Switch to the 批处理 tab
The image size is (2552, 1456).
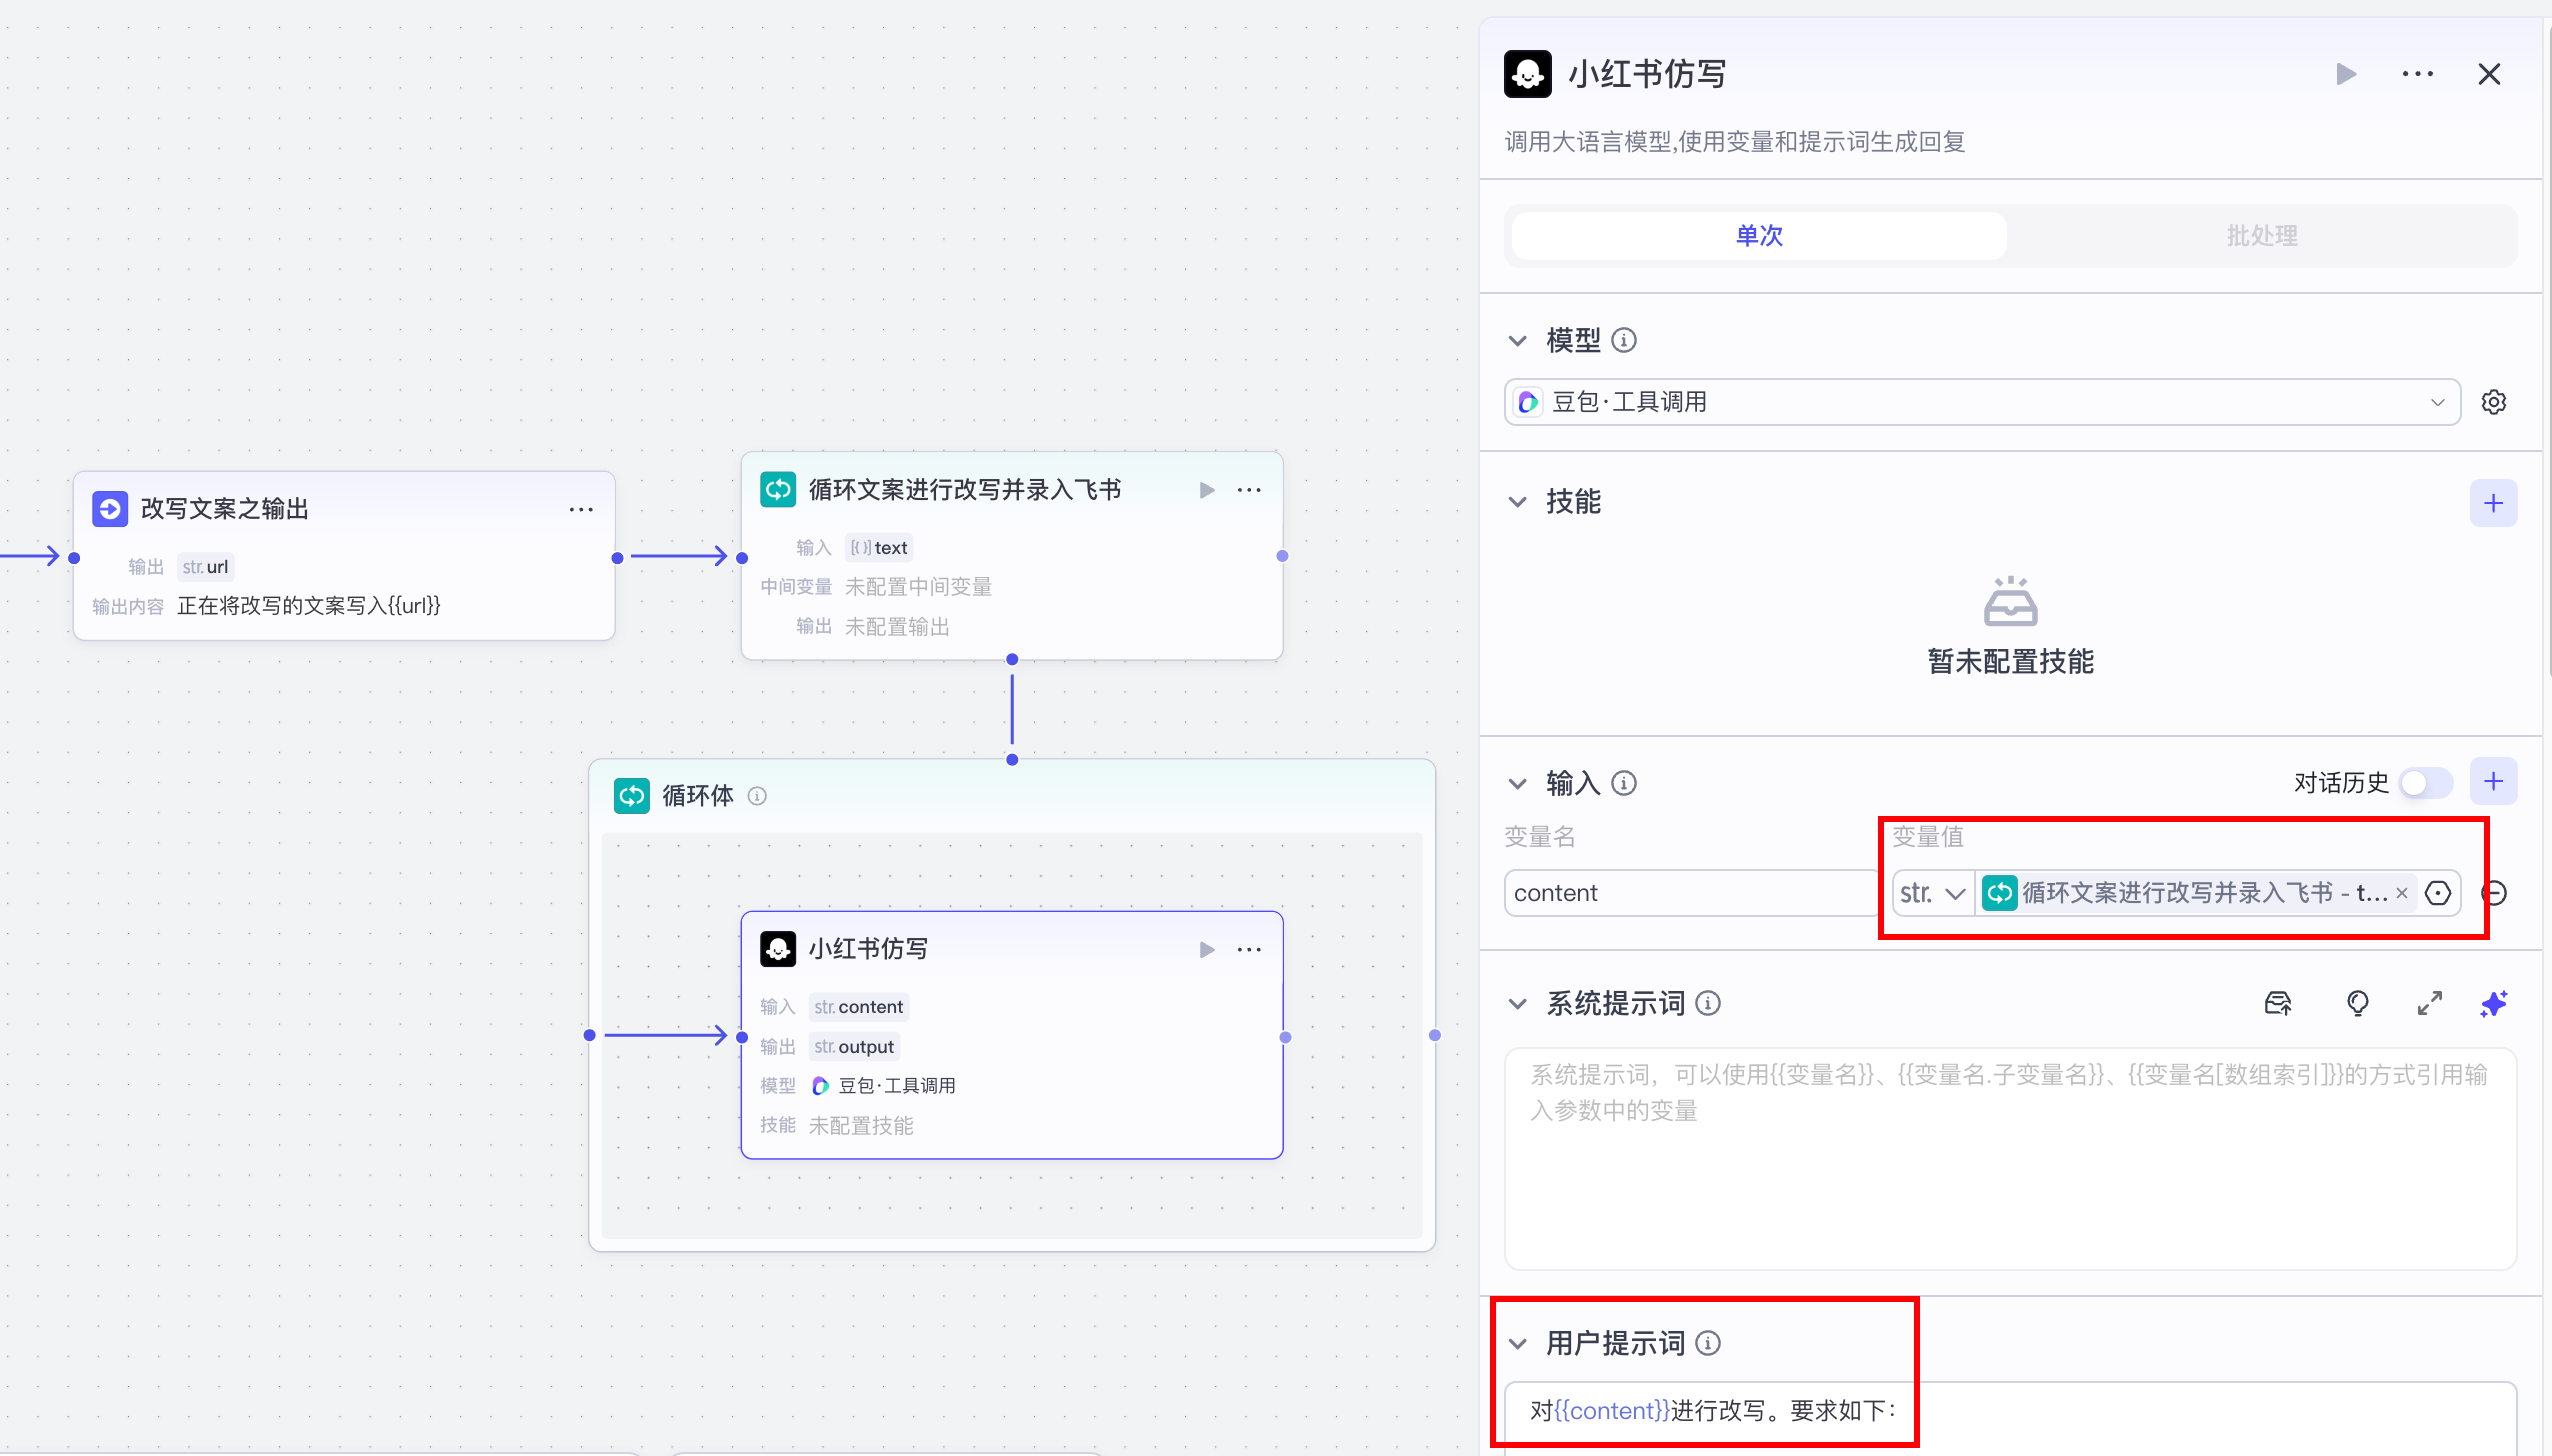point(2261,236)
